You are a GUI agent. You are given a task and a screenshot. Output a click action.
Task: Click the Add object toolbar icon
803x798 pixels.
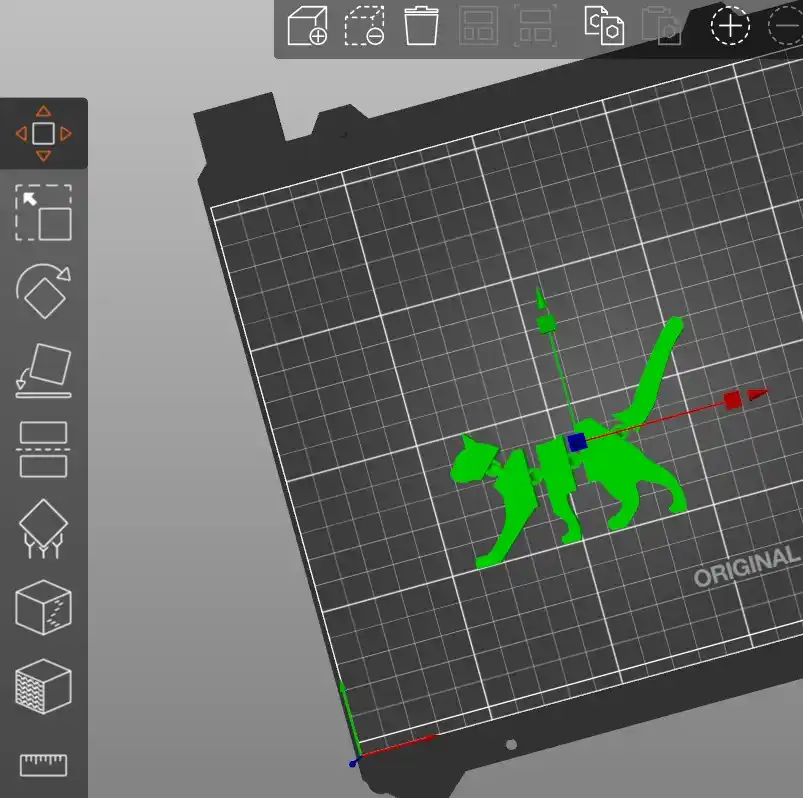click(307, 26)
